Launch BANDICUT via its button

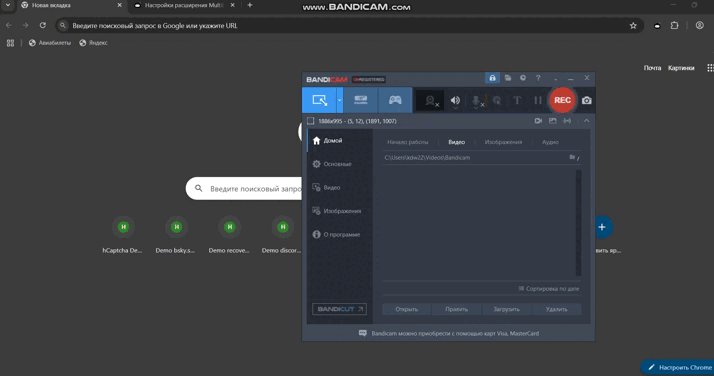pyautogui.click(x=339, y=309)
